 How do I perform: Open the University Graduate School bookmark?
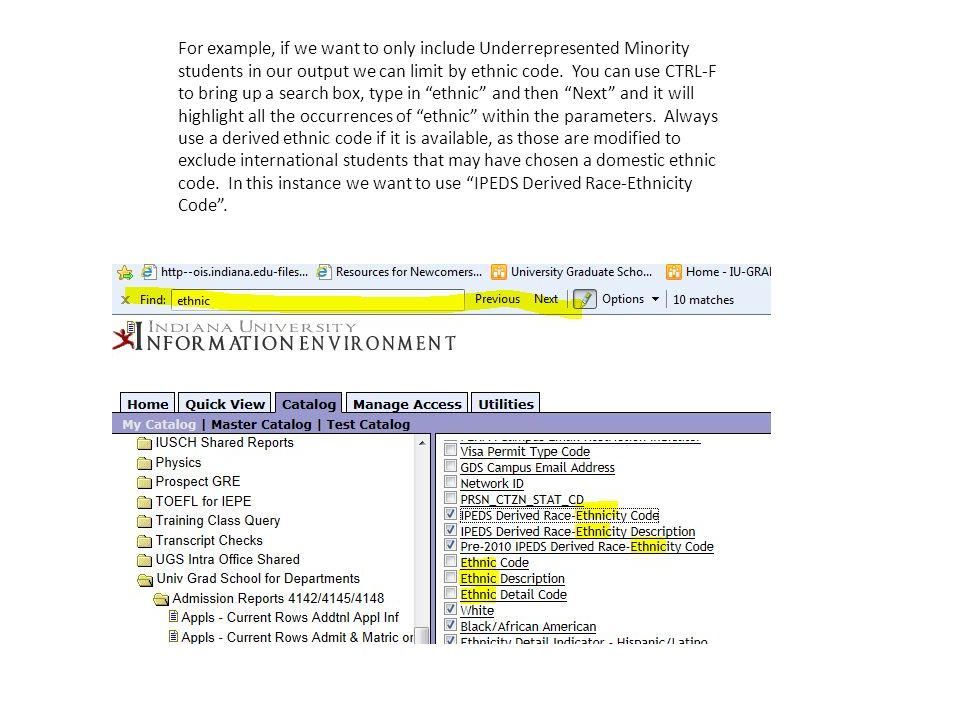click(x=572, y=272)
